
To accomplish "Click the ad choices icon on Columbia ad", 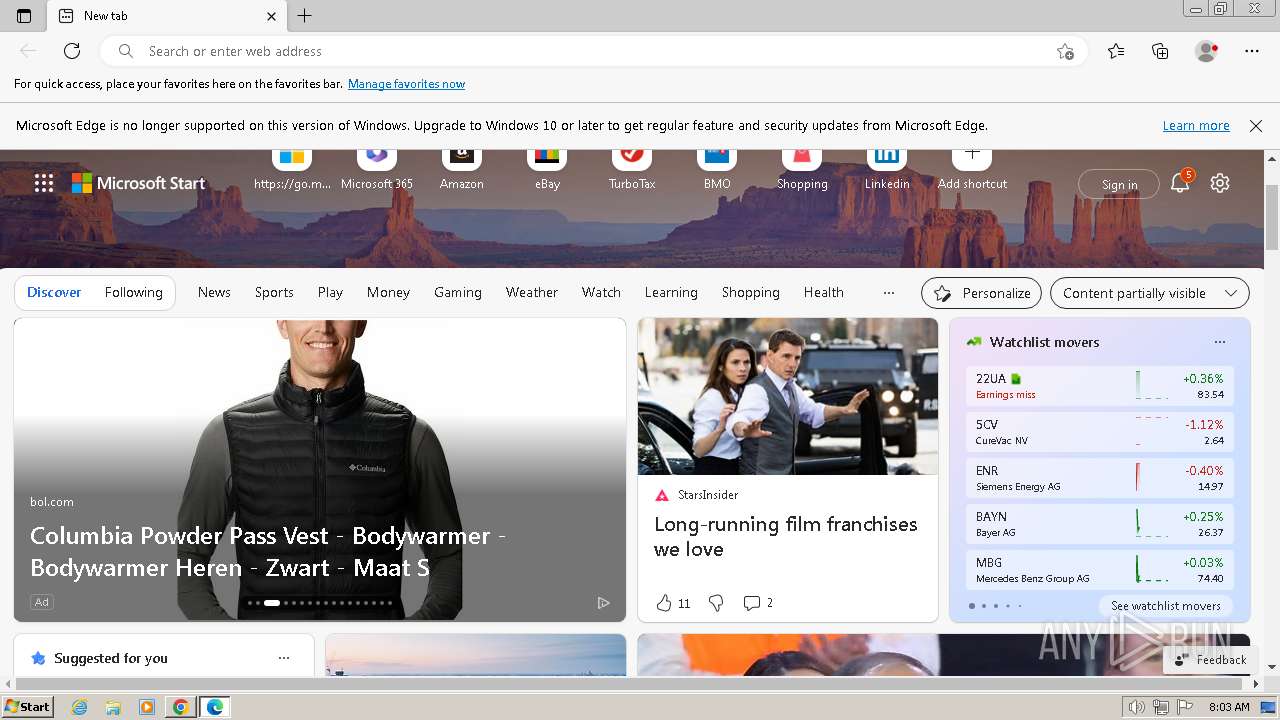I will point(603,603).
